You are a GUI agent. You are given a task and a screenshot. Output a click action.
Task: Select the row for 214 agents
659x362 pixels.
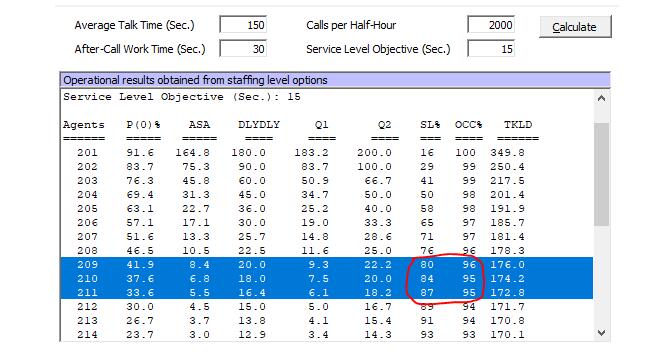327,335
